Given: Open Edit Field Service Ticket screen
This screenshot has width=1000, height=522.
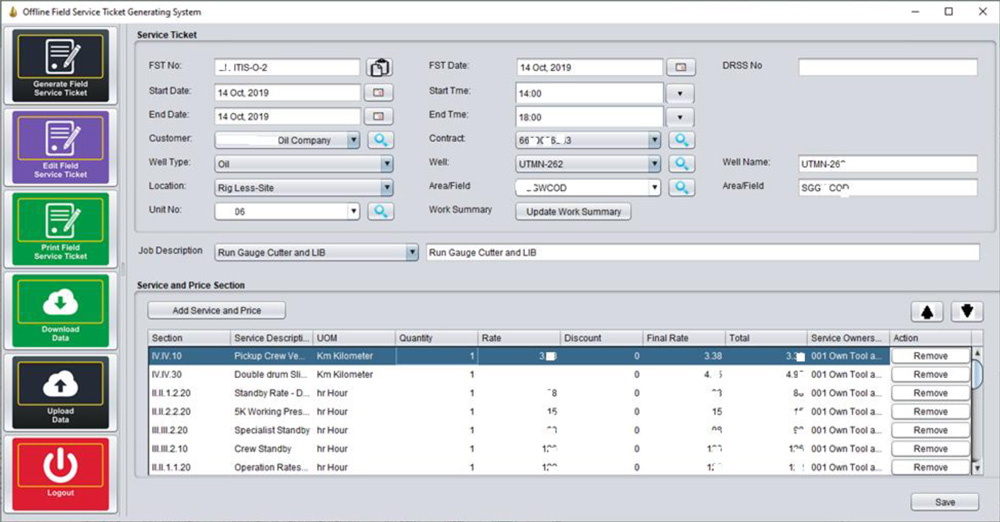Looking at the screenshot, I should (x=61, y=146).
